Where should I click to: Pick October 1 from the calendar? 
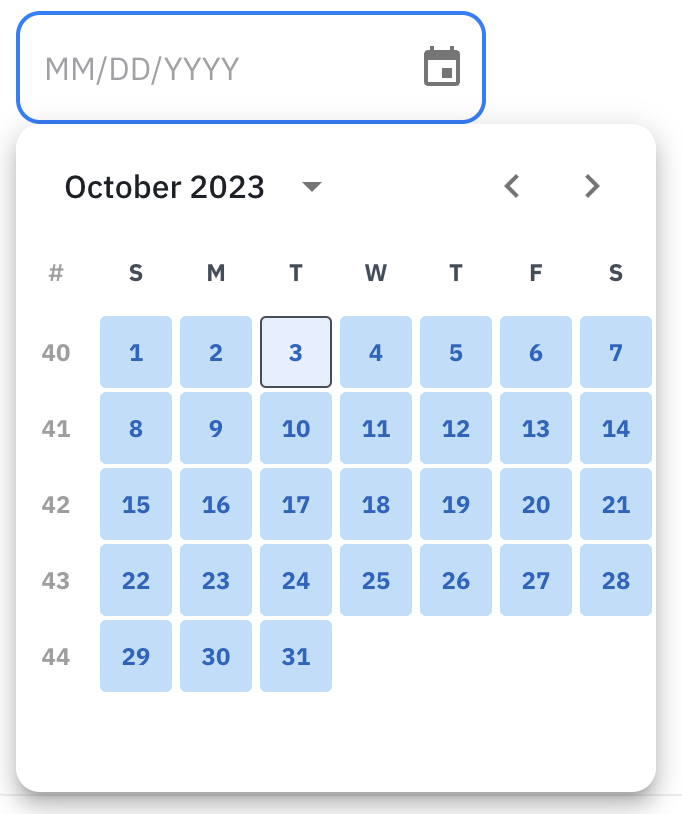coord(136,352)
